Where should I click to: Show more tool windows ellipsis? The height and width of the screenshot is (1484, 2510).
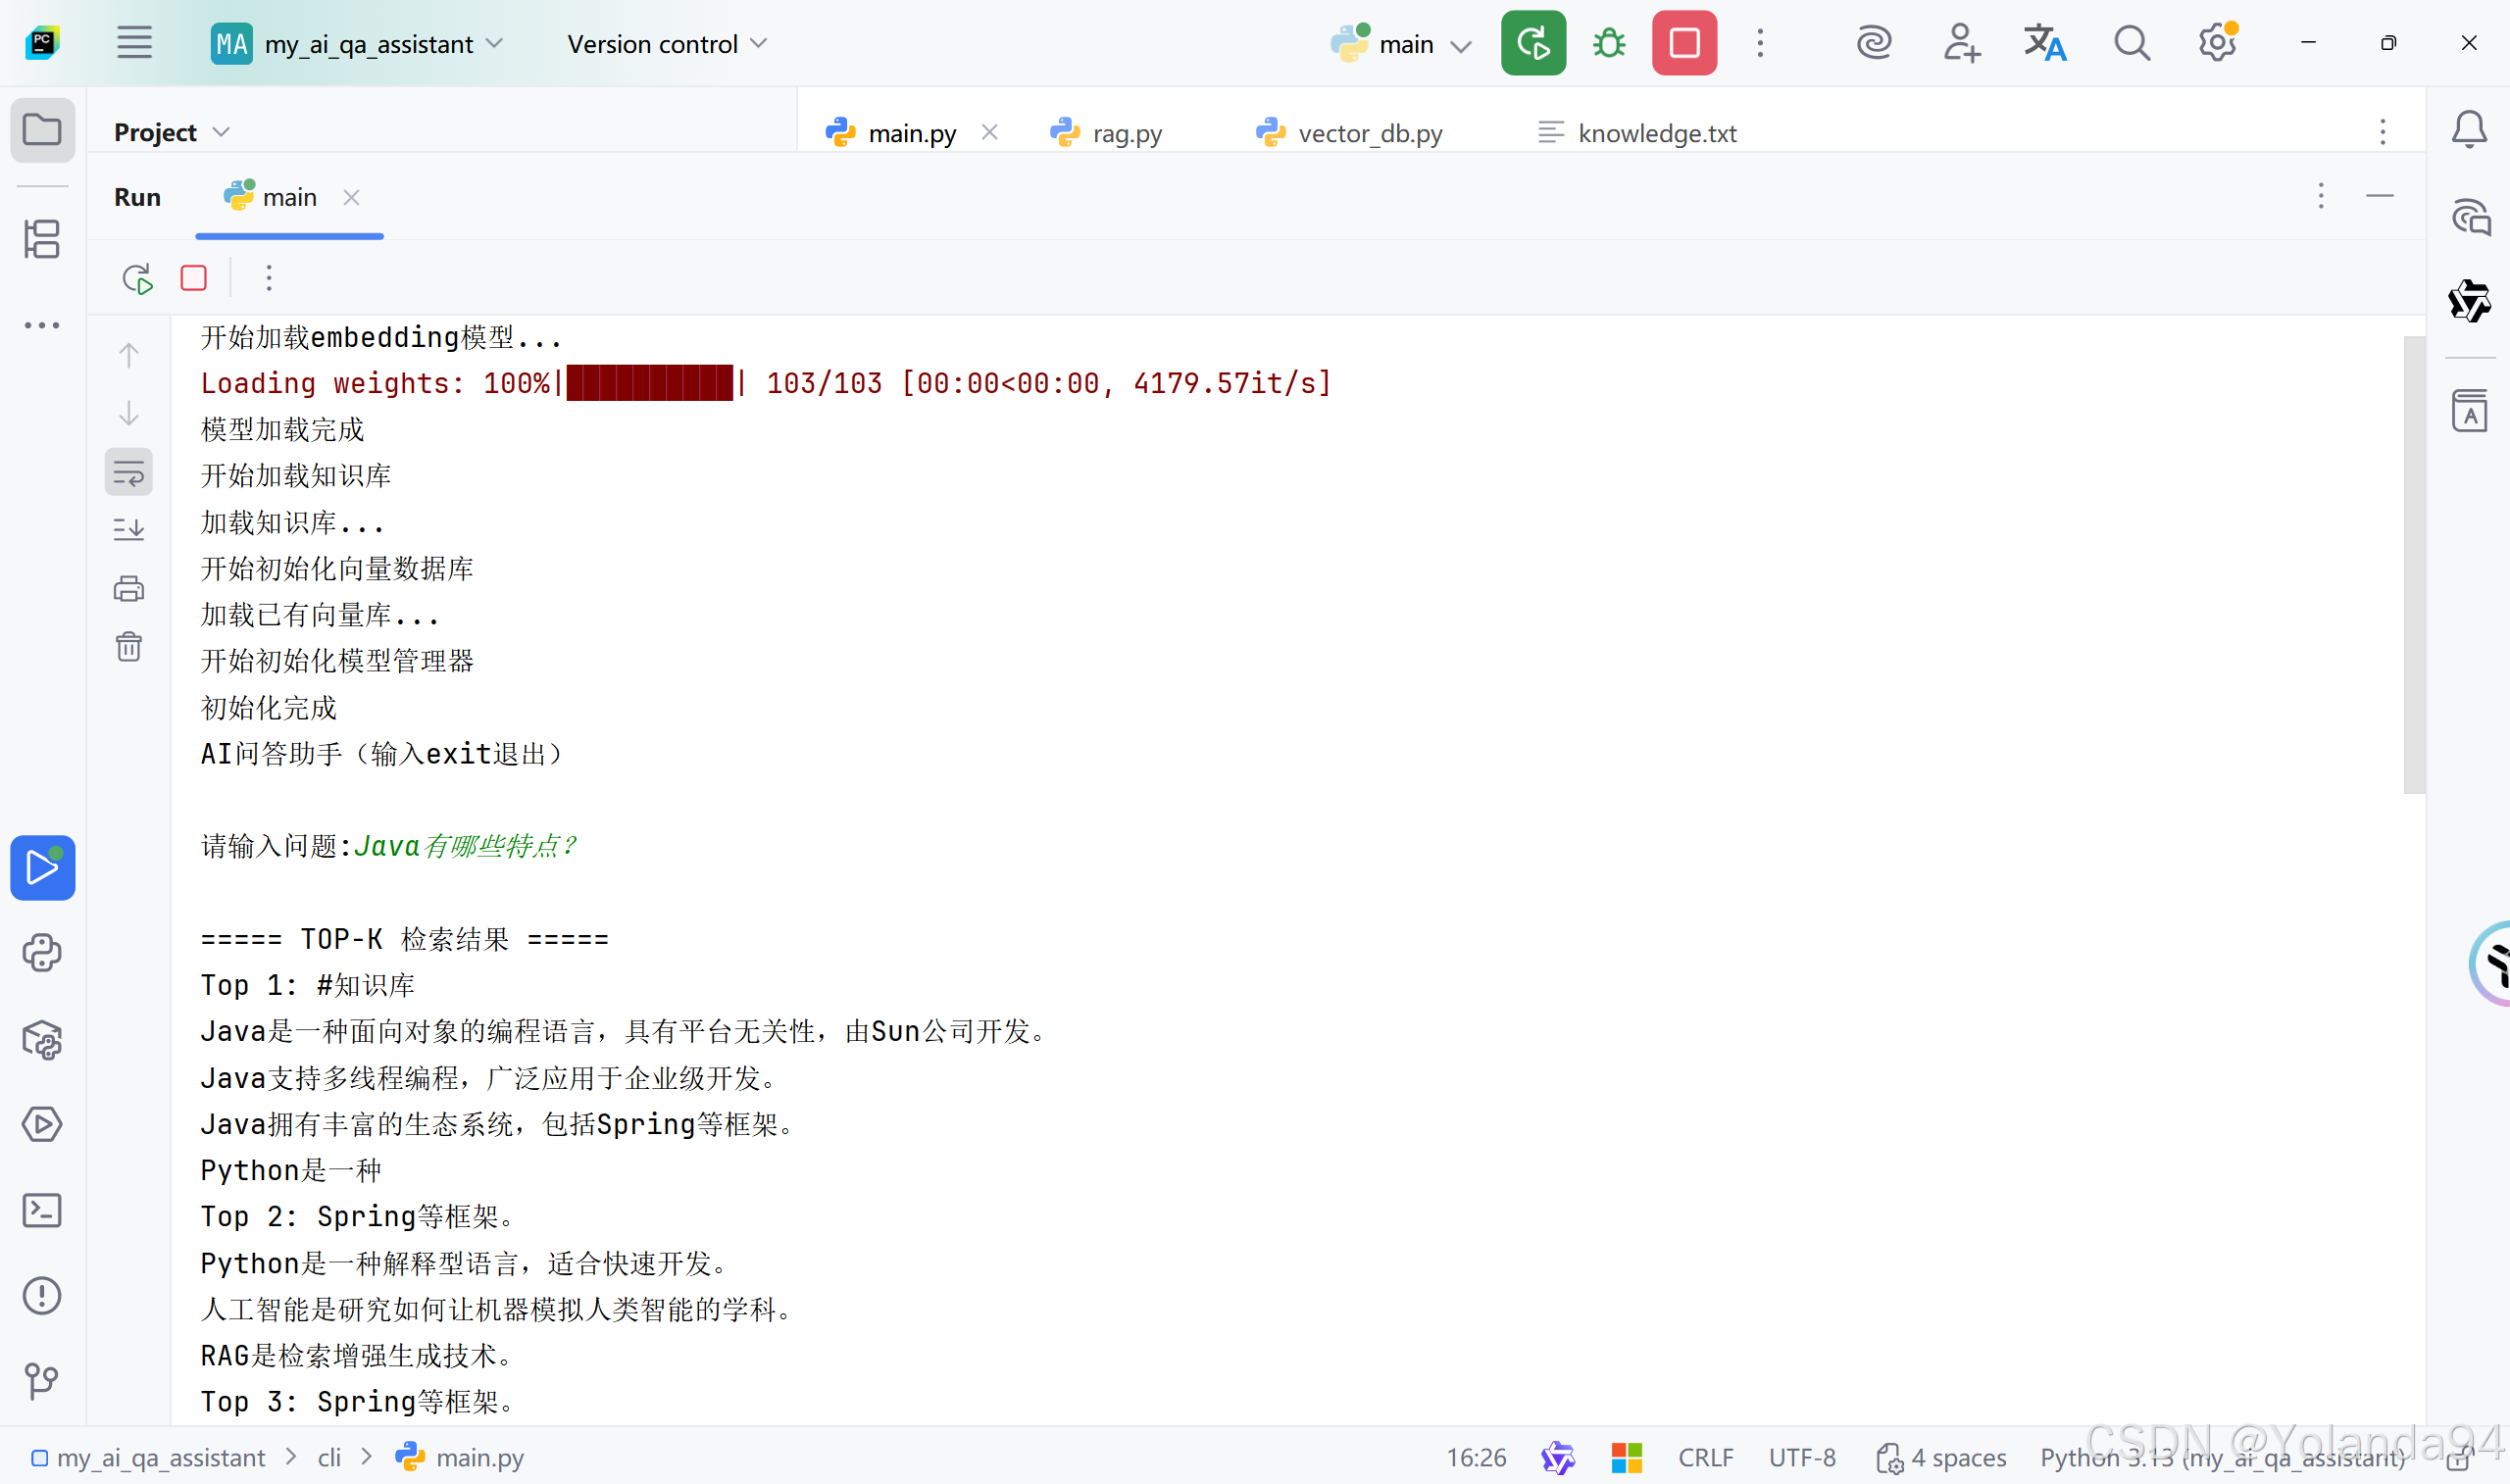pos(42,325)
